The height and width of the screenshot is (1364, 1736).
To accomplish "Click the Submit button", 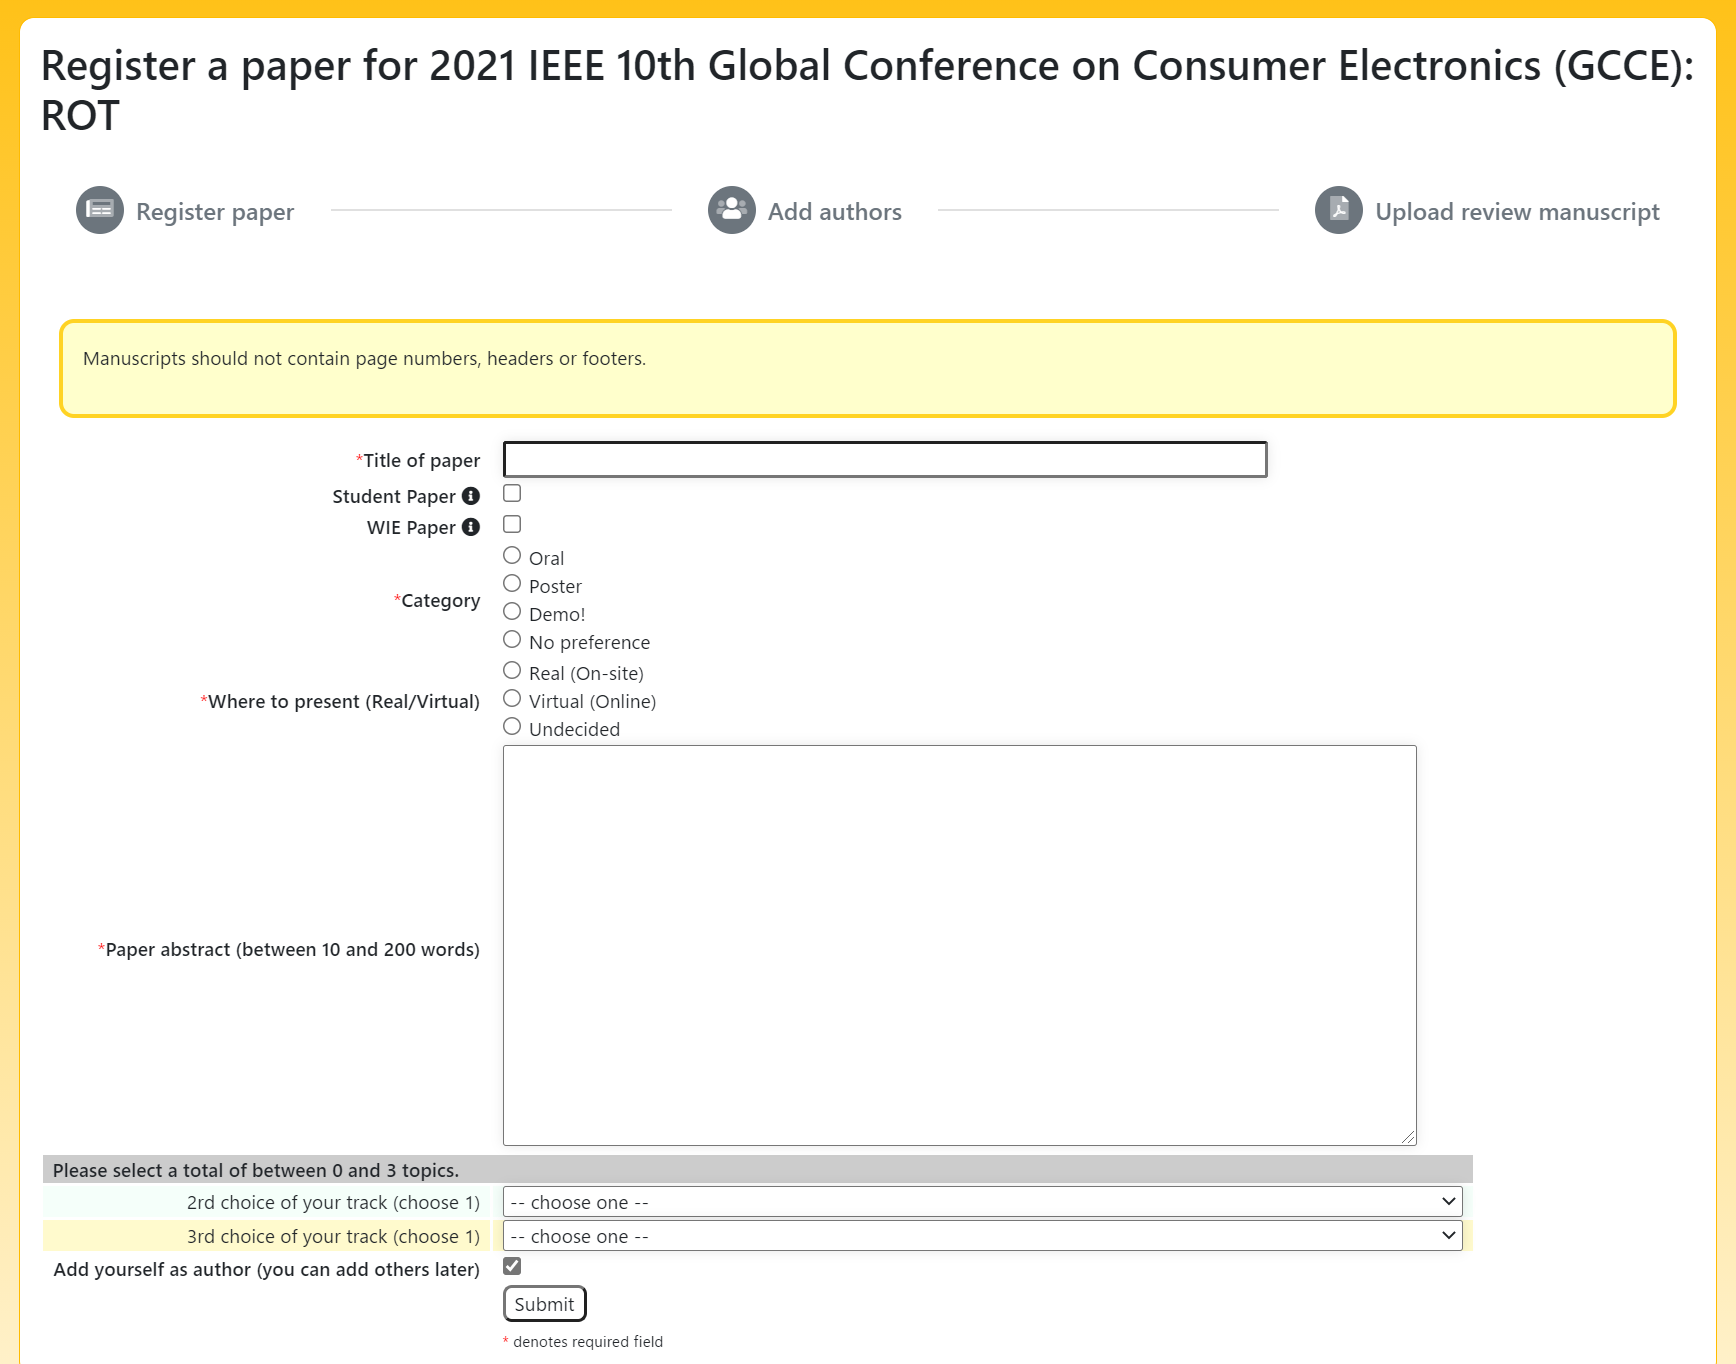I will [x=544, y=1304].
